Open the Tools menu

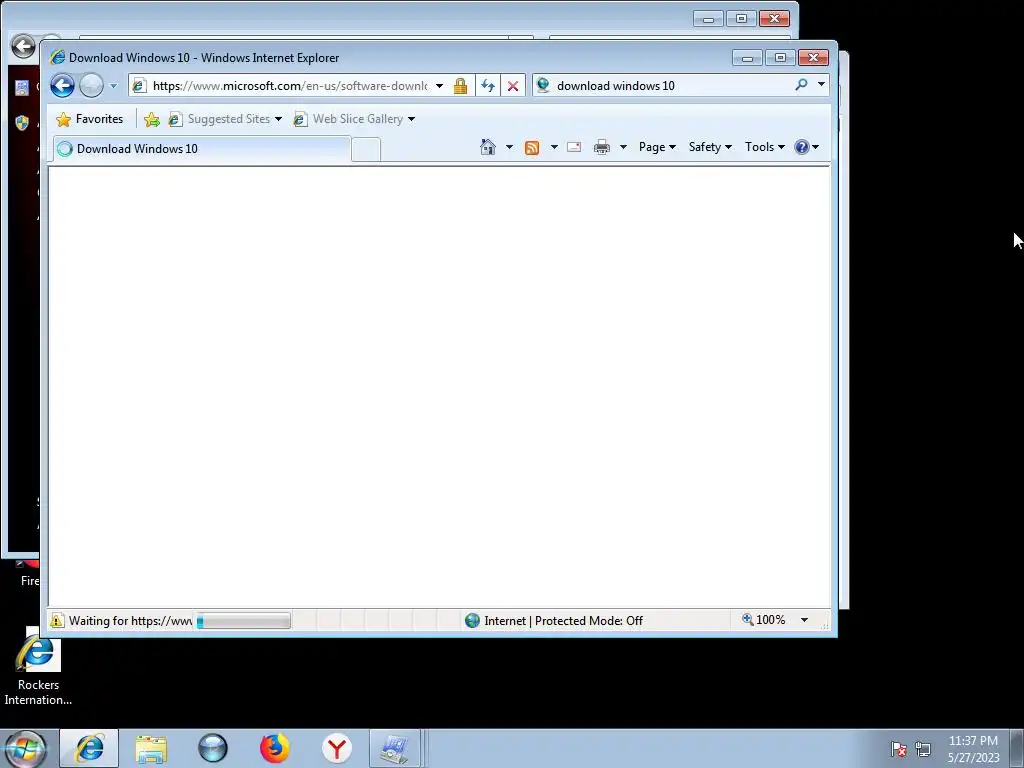point(765,147)
